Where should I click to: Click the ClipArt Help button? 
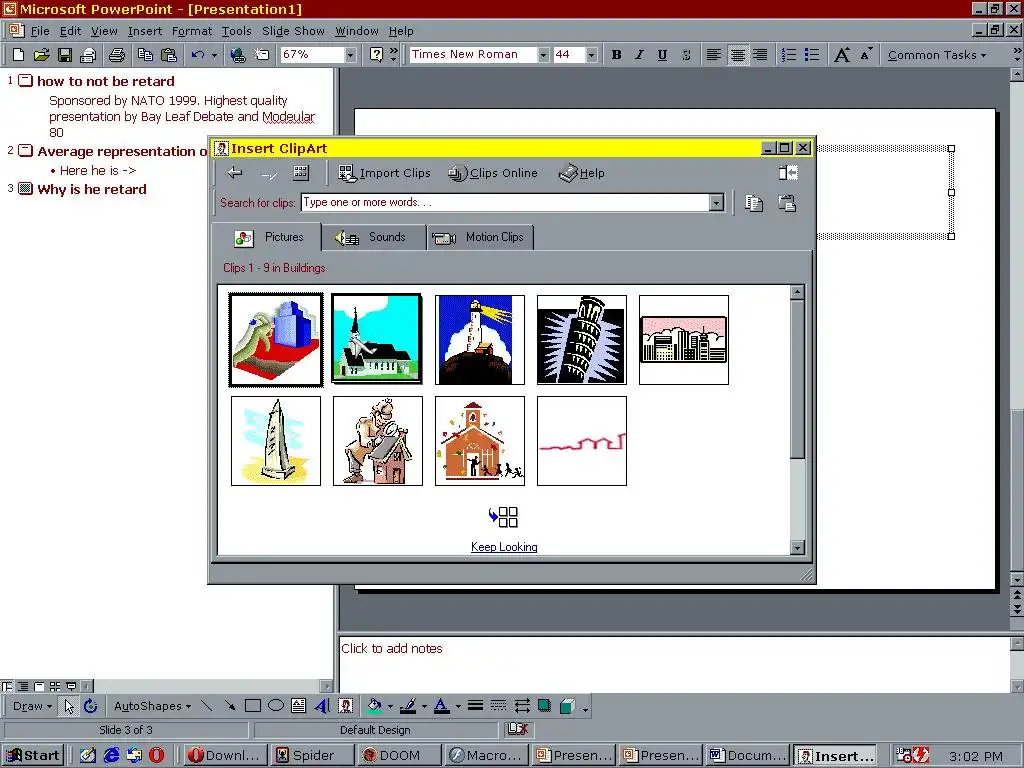click(583, 173)
